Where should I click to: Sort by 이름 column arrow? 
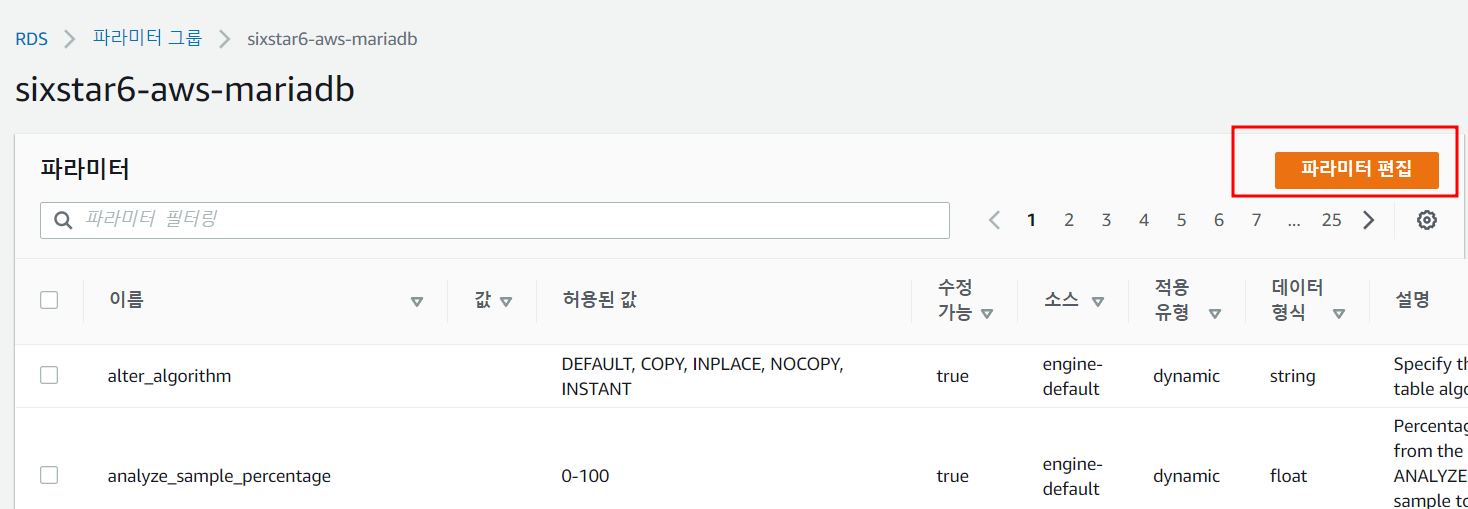[x=417, y=302]
